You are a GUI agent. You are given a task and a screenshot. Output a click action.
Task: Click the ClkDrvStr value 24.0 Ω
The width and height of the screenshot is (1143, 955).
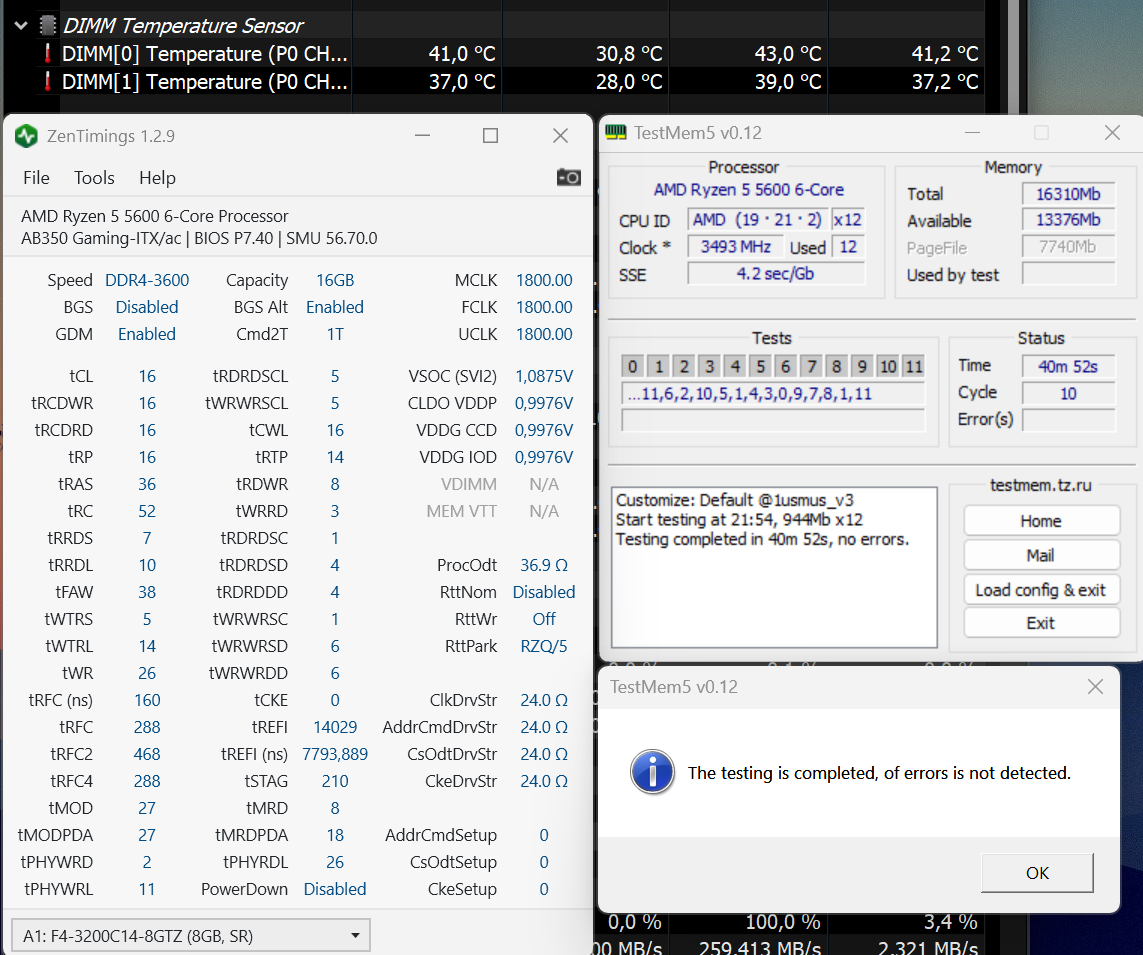coord(544,700)
